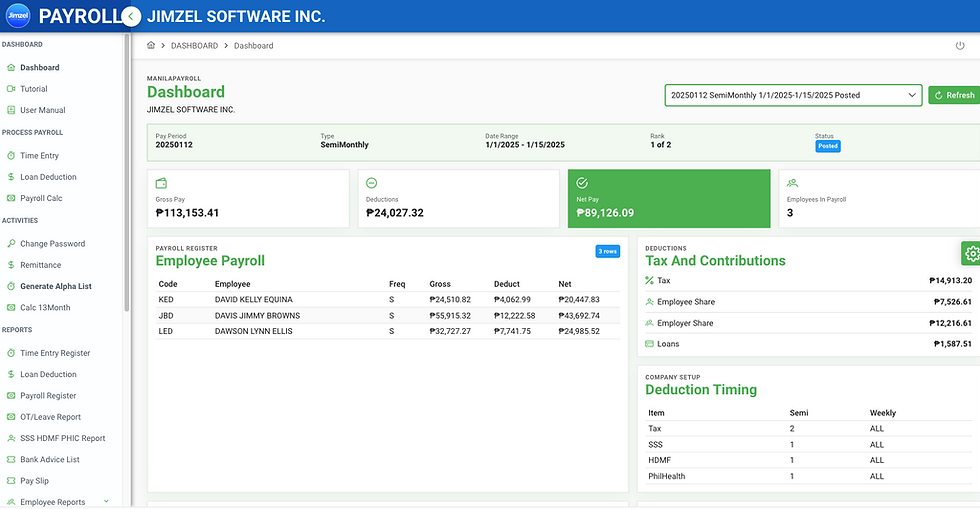Screen dimensions: 980x509
Task: Click the Generate Alpha List icon
Action: [11, 286]
